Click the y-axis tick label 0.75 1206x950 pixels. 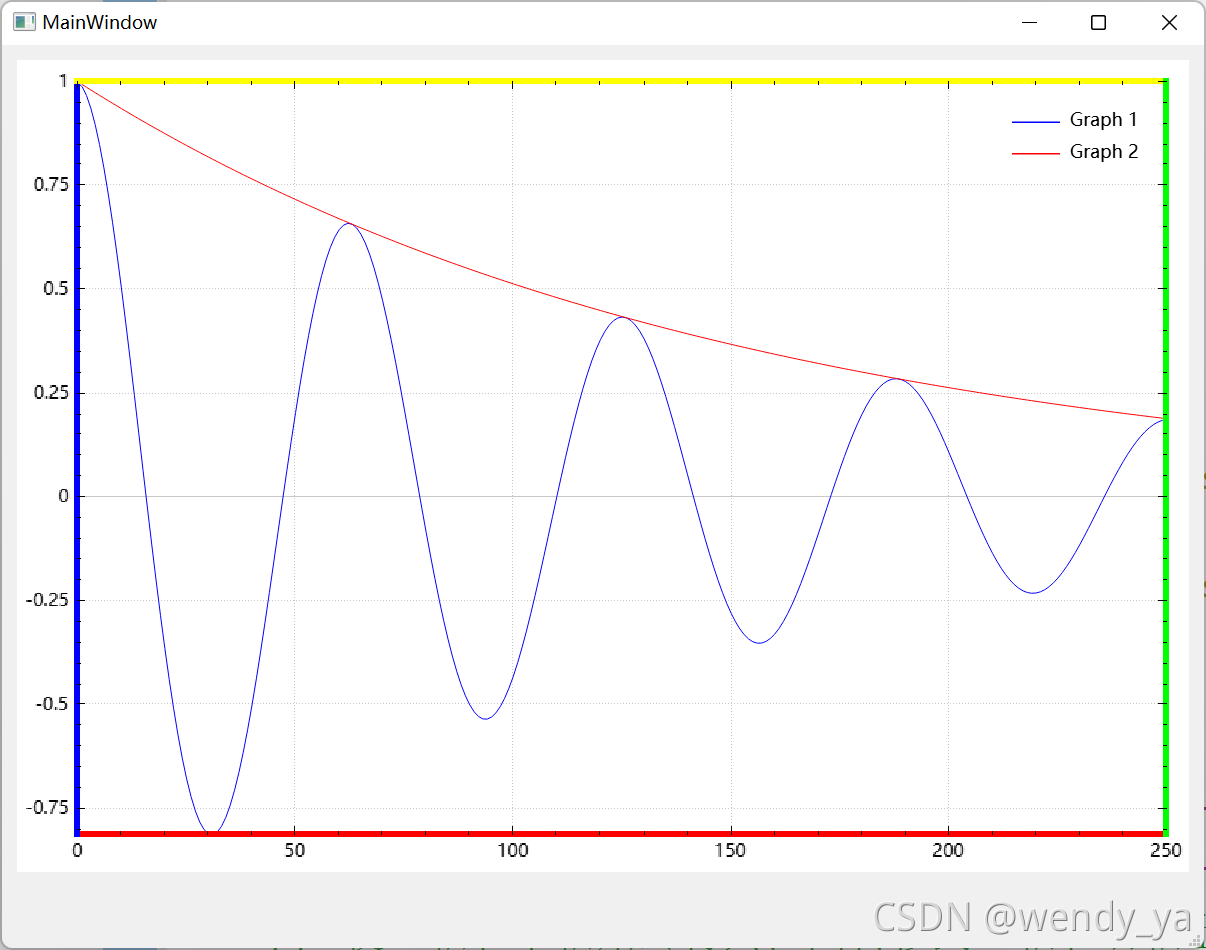click(50, 185)
